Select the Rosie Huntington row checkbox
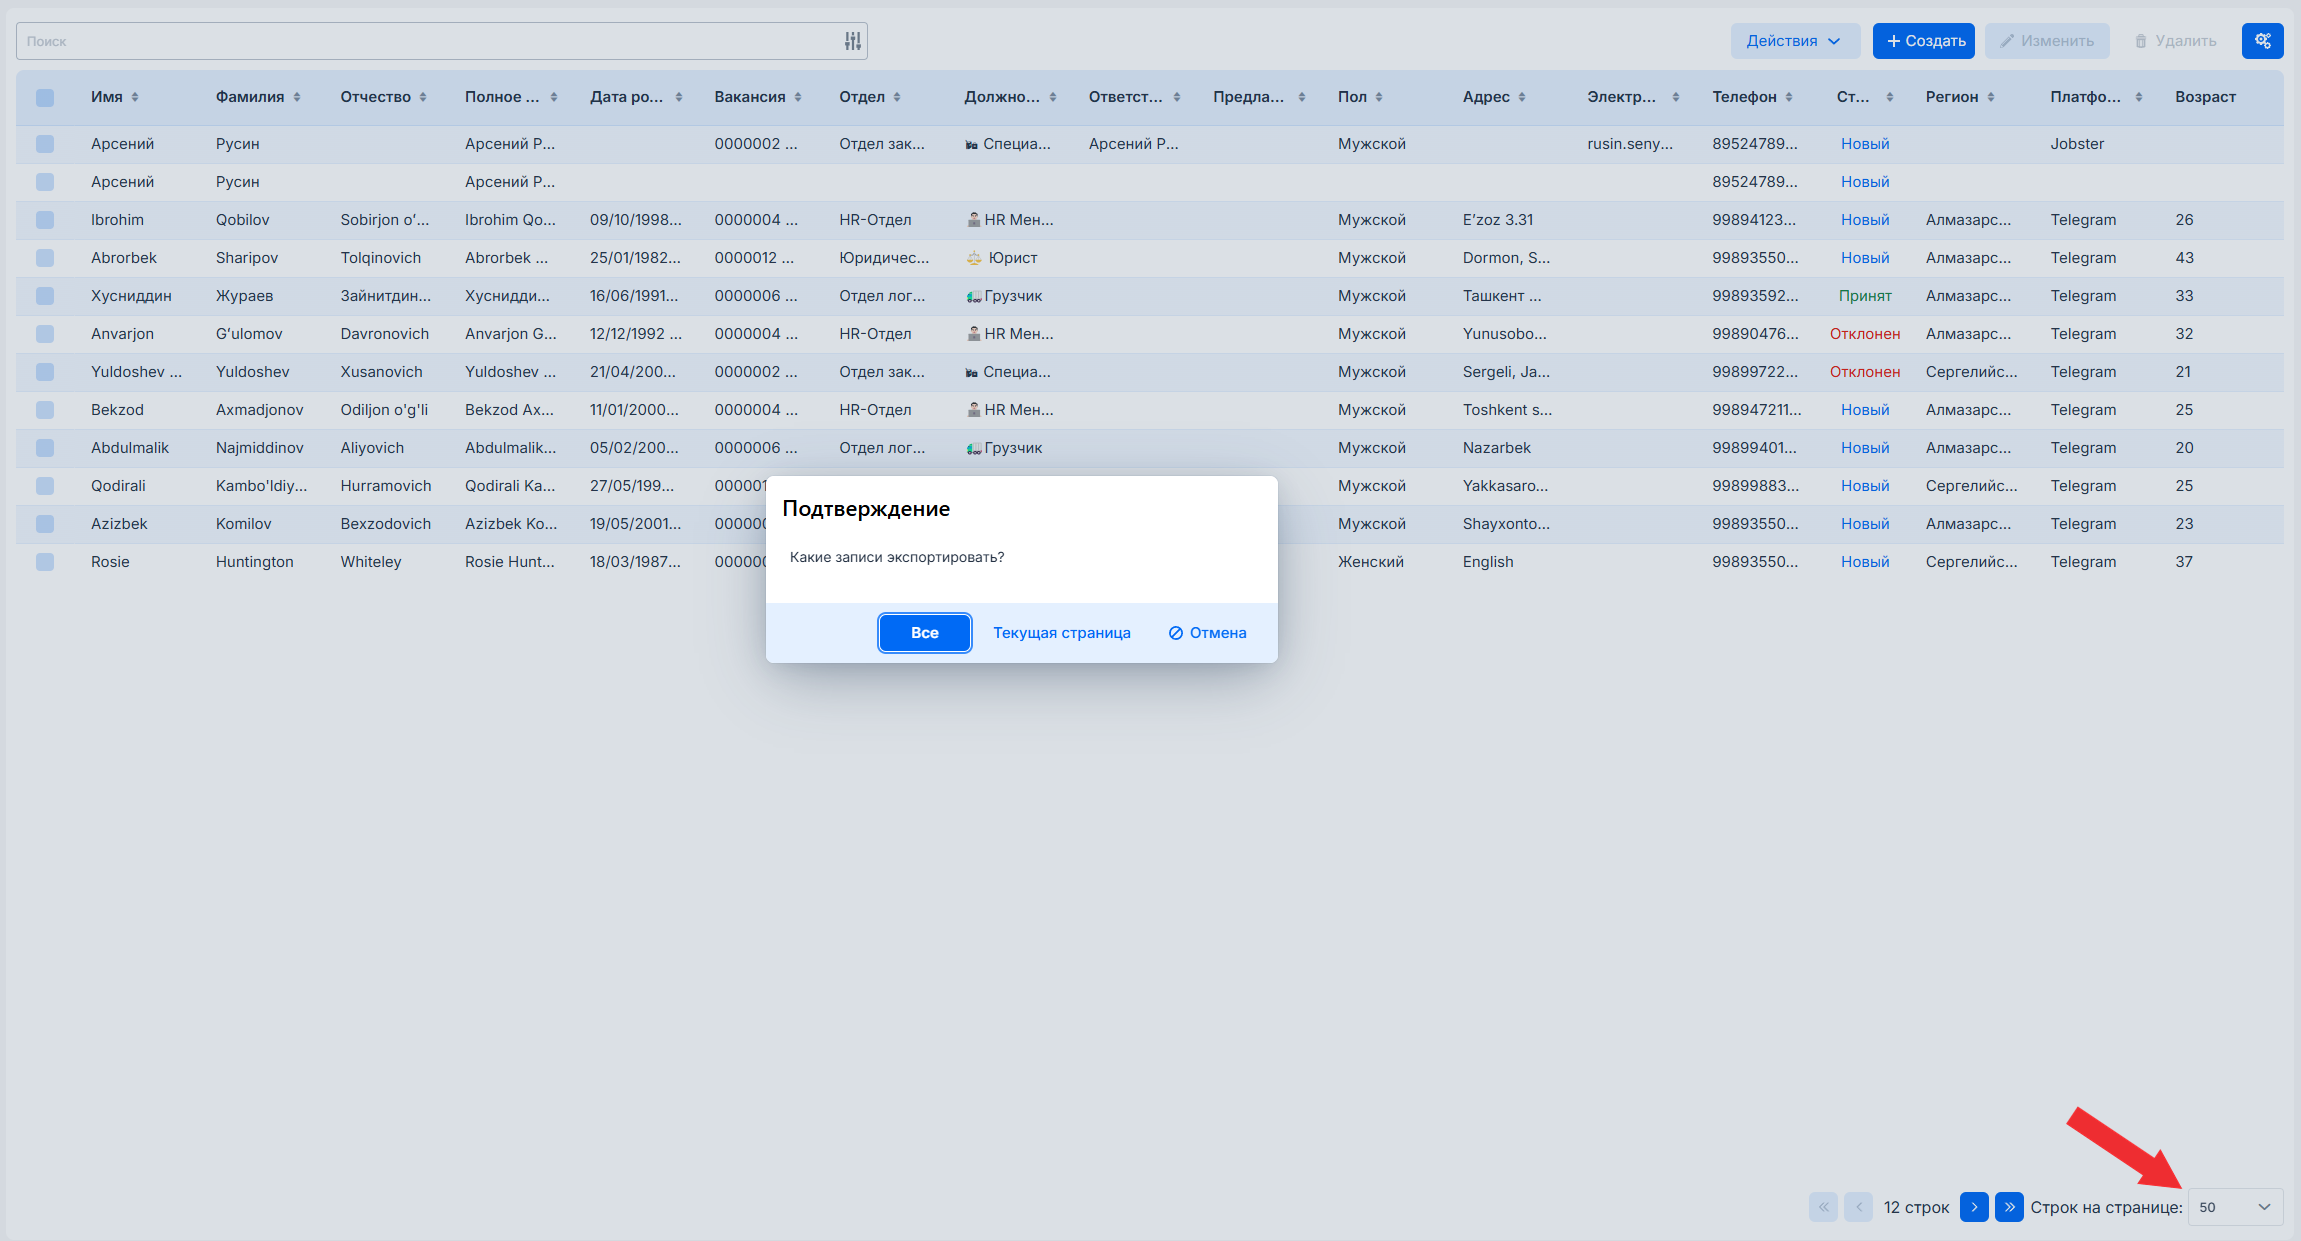Screen dimensions: 2301x1241 45,562
